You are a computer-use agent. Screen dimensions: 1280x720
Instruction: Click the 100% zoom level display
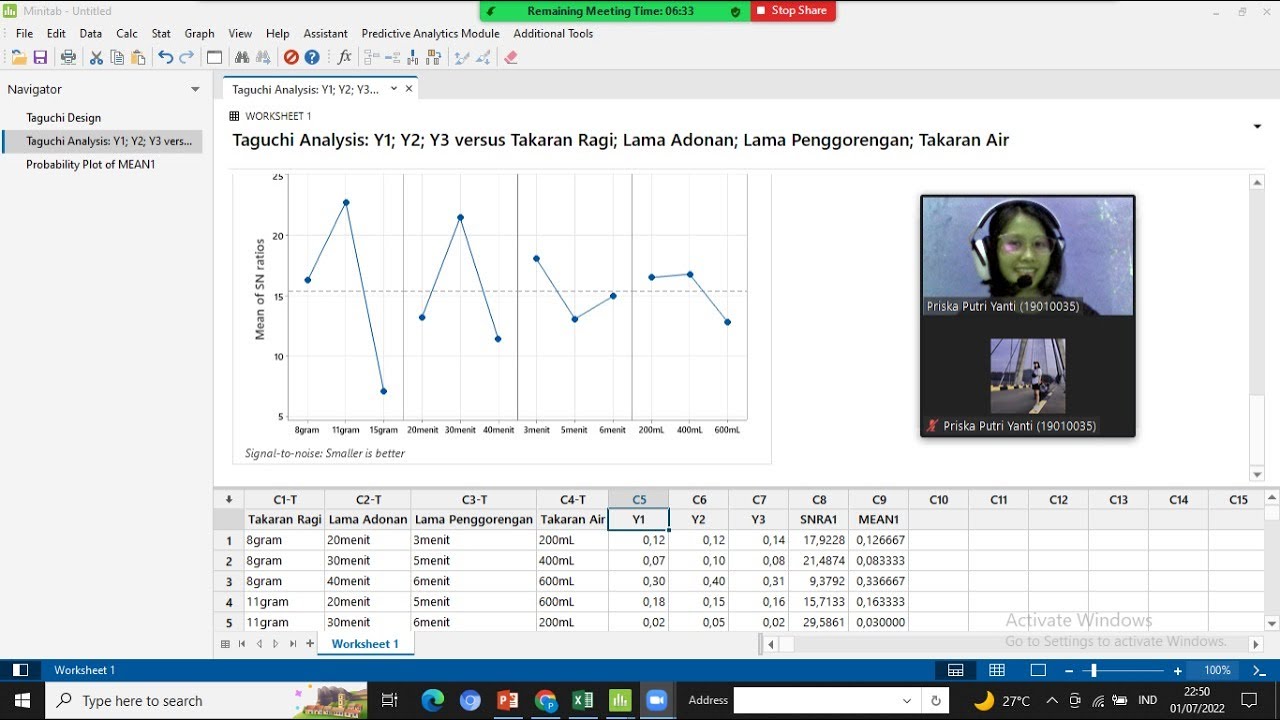coord(1217,670)
